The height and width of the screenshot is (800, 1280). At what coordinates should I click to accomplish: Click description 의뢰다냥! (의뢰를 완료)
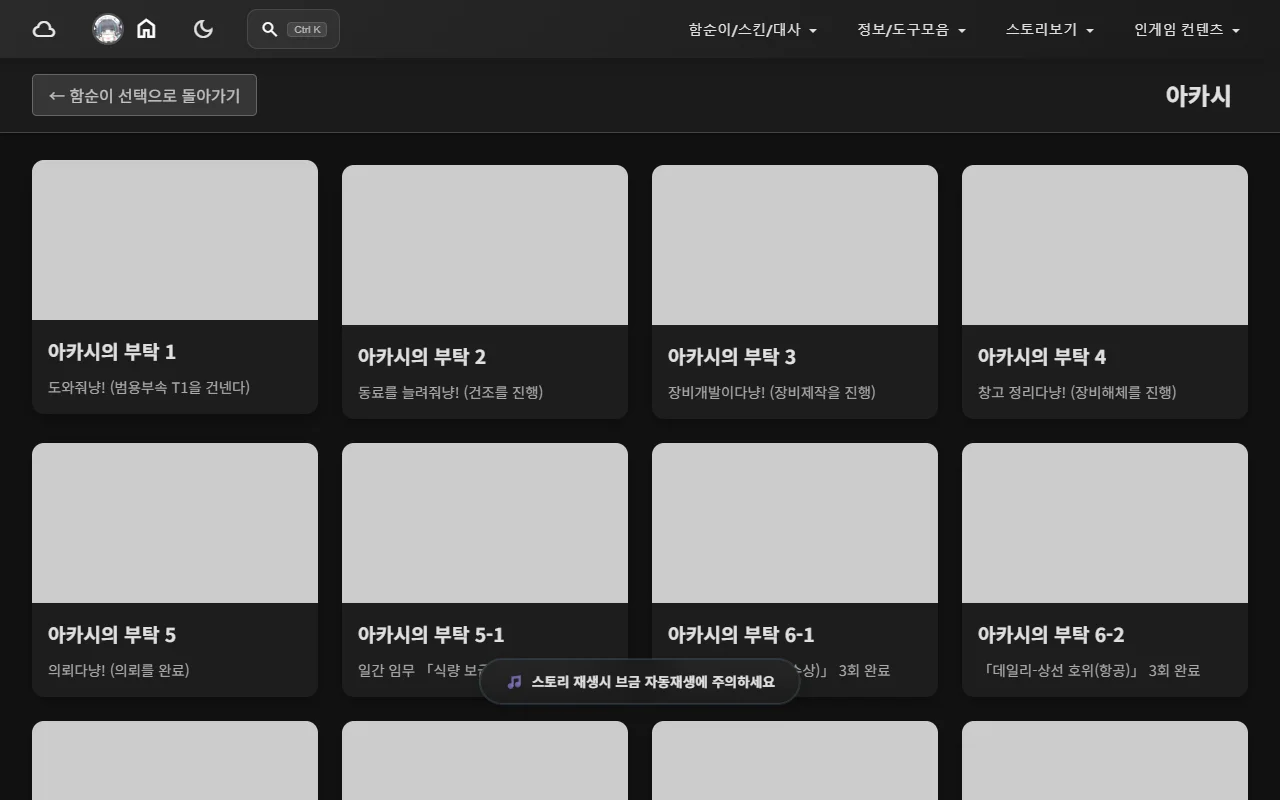pos(118,670)
